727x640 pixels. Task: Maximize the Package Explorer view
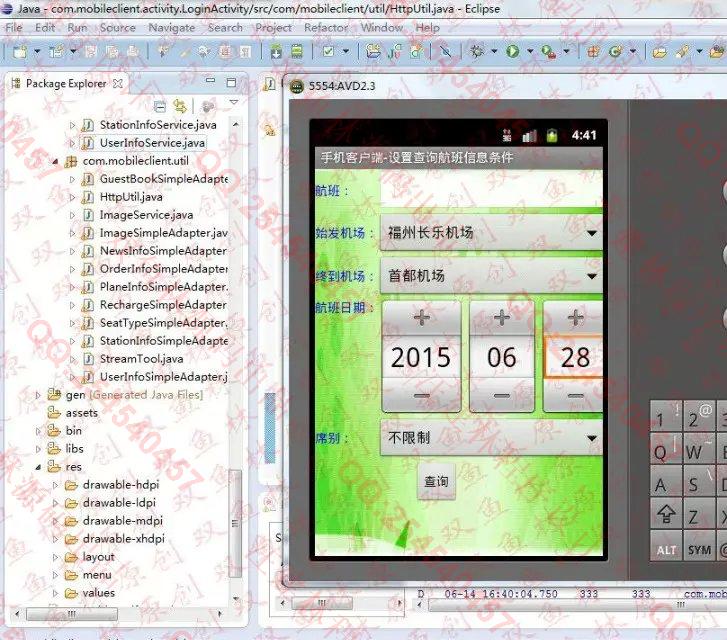click(x=231, y=83)
